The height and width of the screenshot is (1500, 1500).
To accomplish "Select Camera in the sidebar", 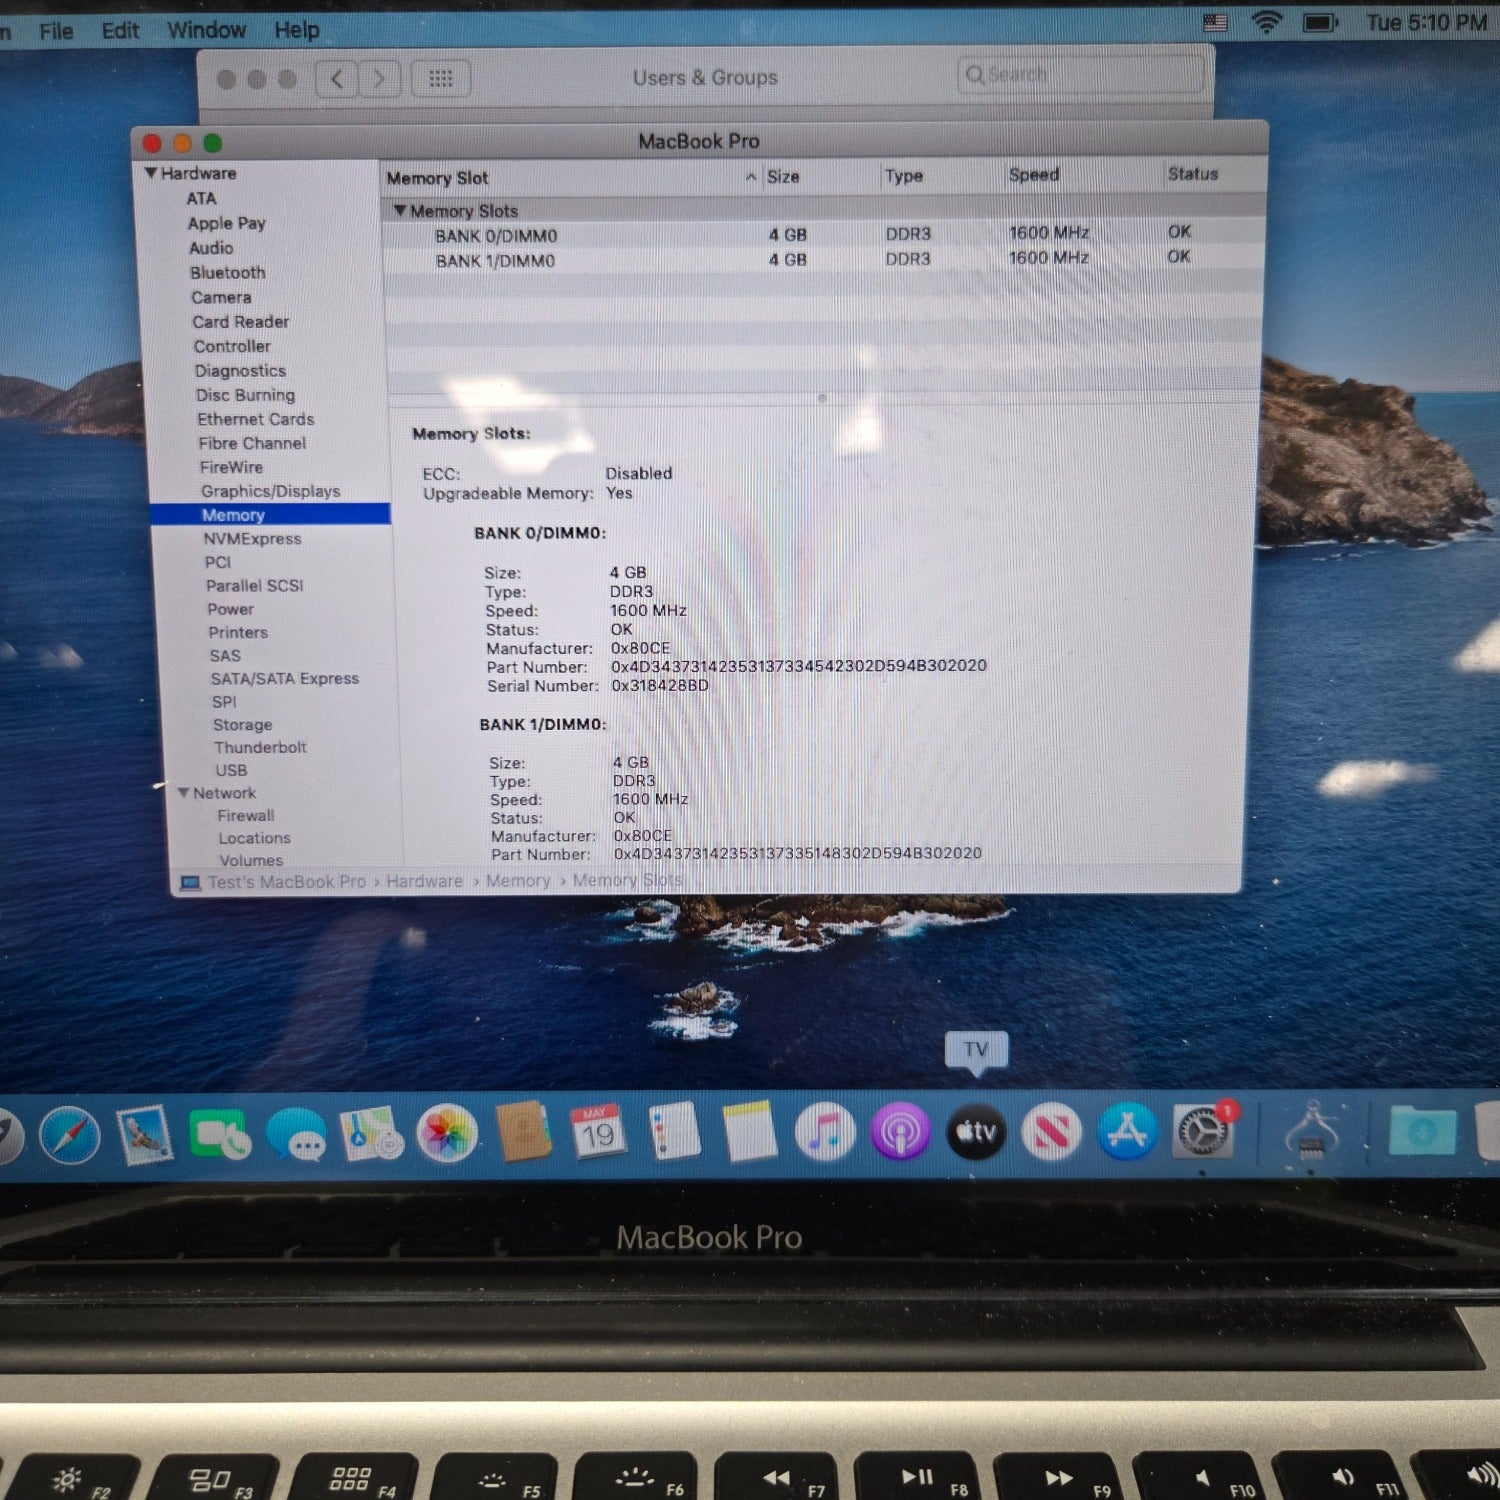I will tap(221, 297).
